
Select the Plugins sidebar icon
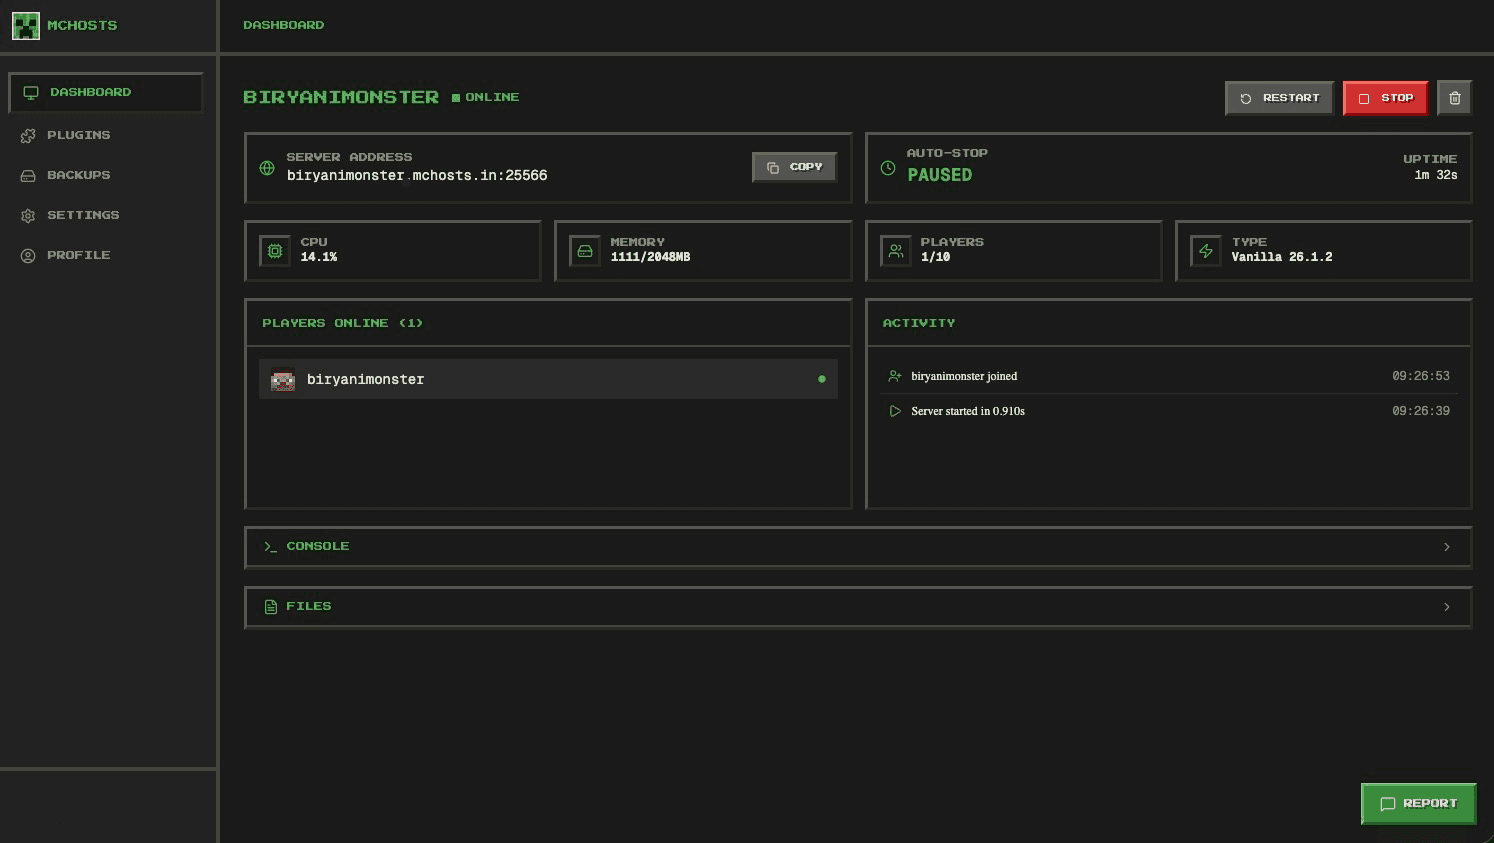[28, 135]
